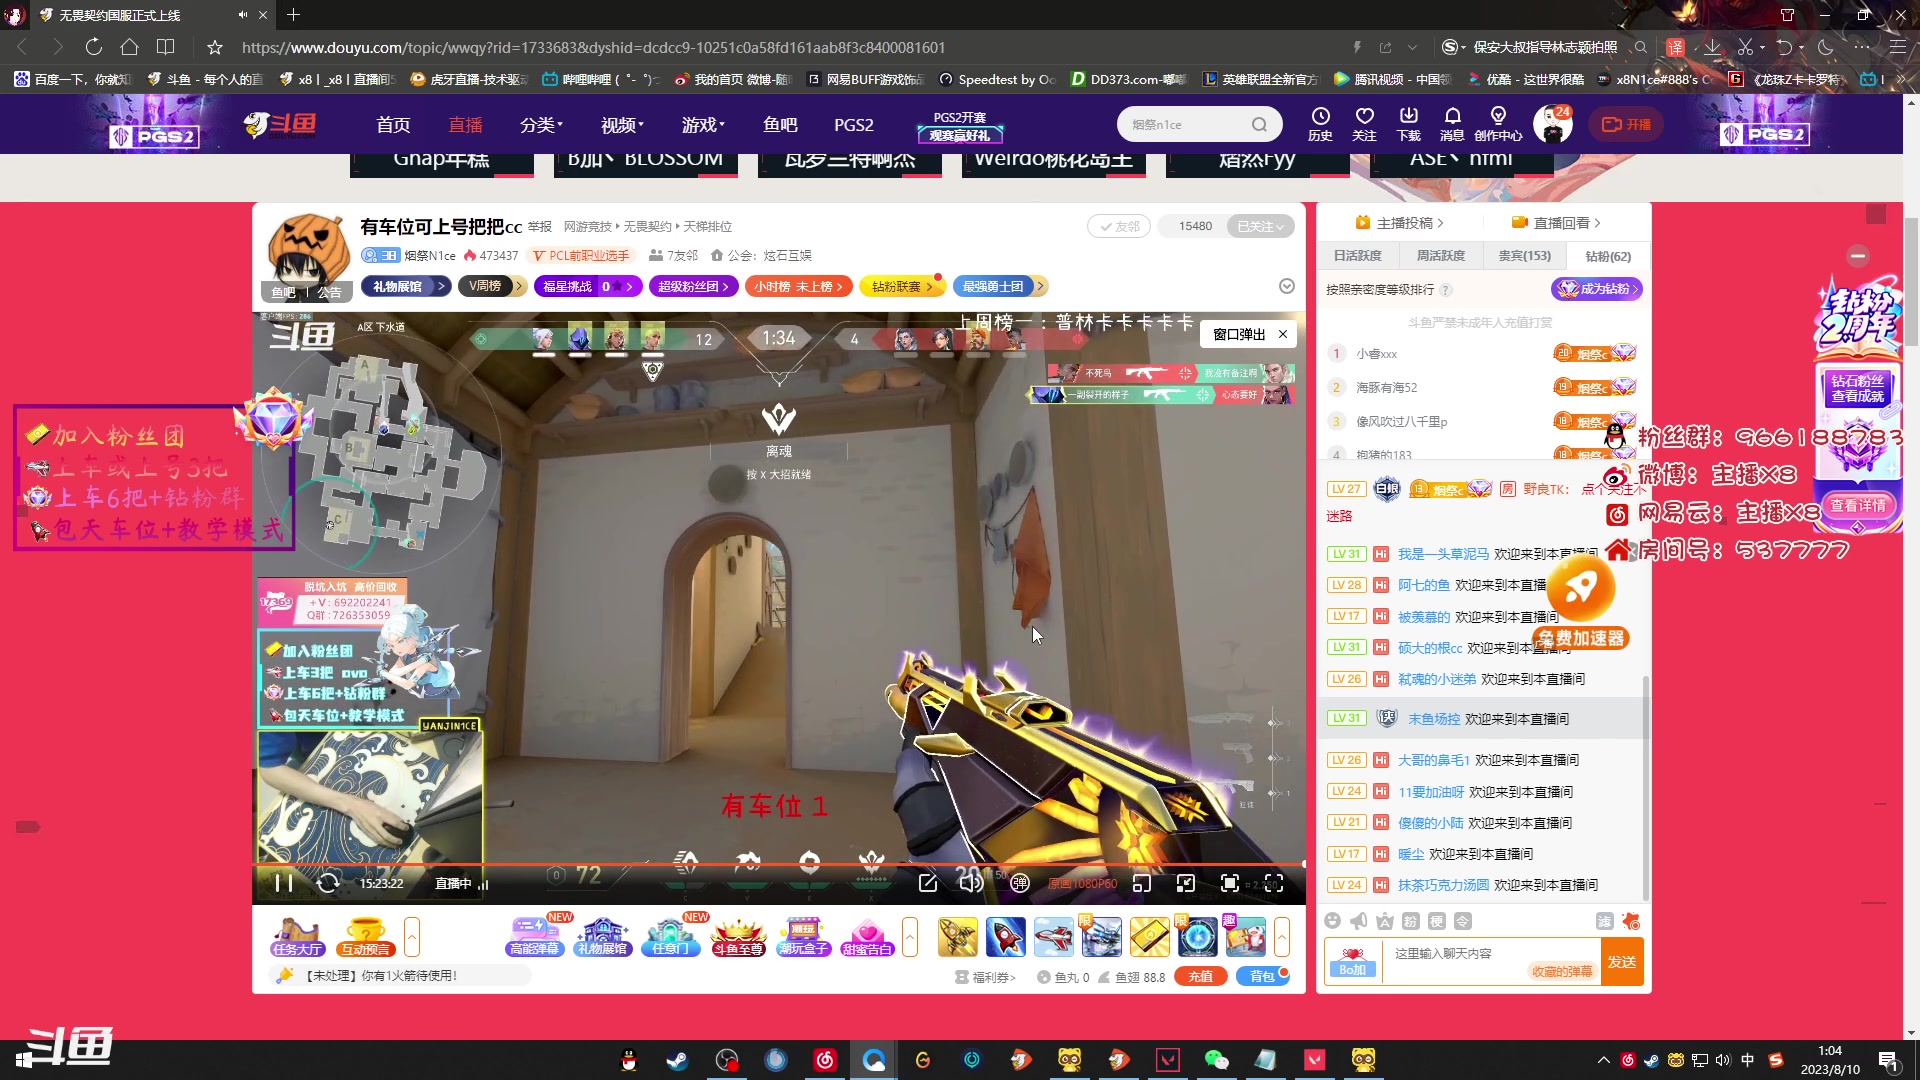Open the 消息 bell notifications
The height and width of the screenshot is (1080, 1920).
pyautogui.click(x=1452, y=124)
